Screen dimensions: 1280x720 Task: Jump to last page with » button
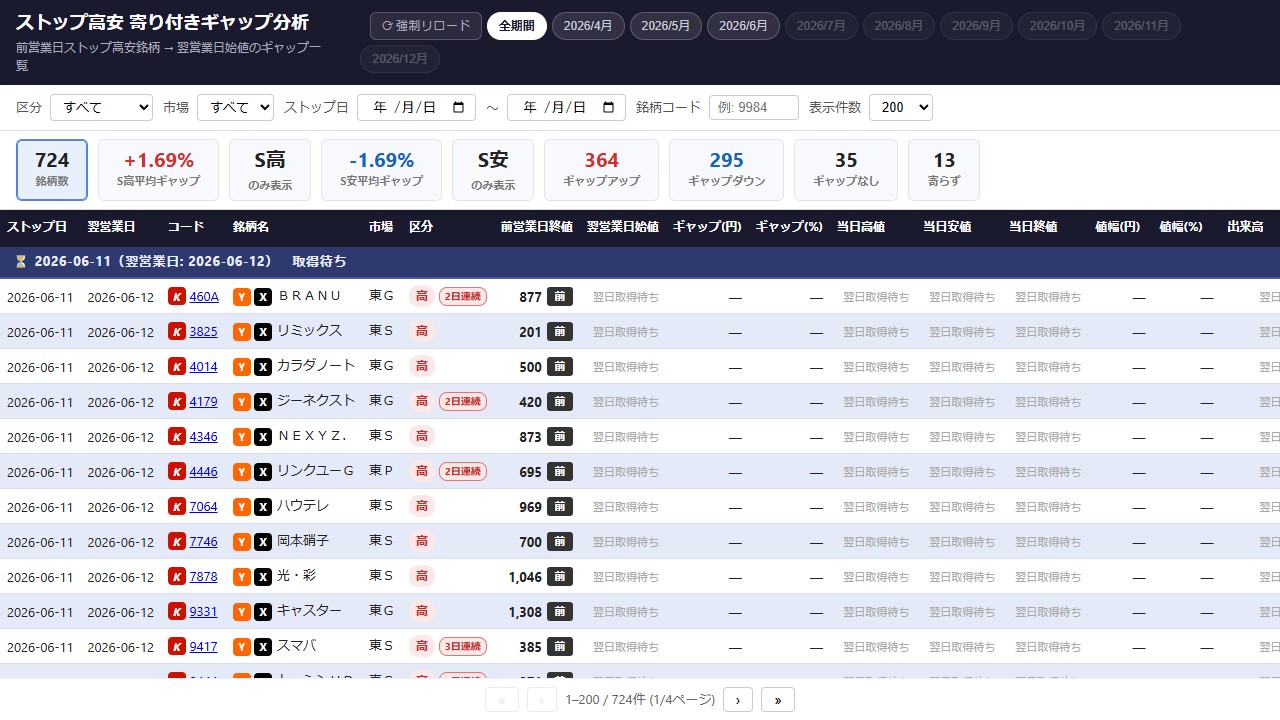coord(778,700)
